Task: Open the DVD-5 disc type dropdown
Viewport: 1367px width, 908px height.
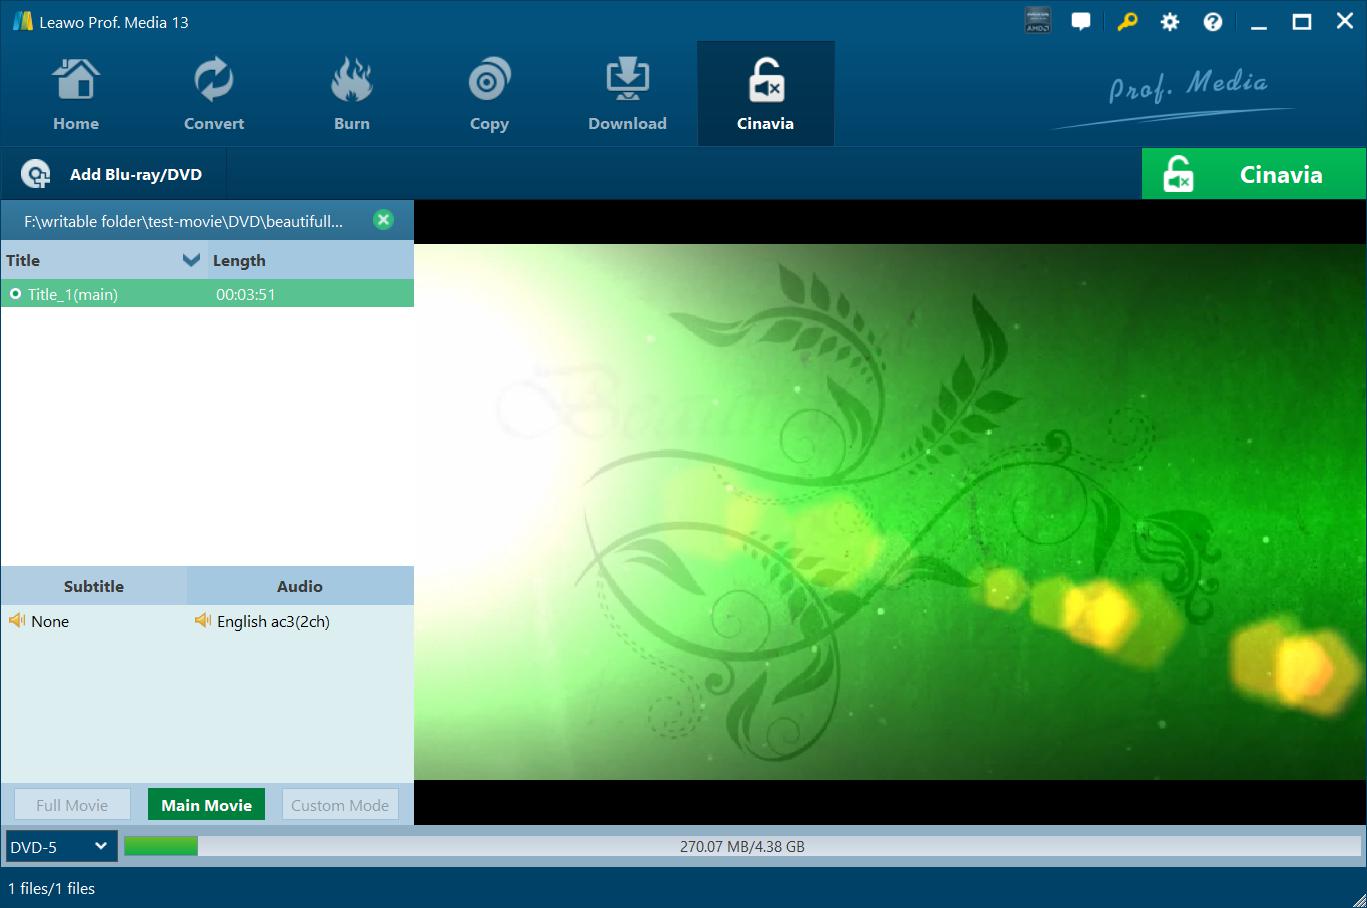Action: click(61, 846)
